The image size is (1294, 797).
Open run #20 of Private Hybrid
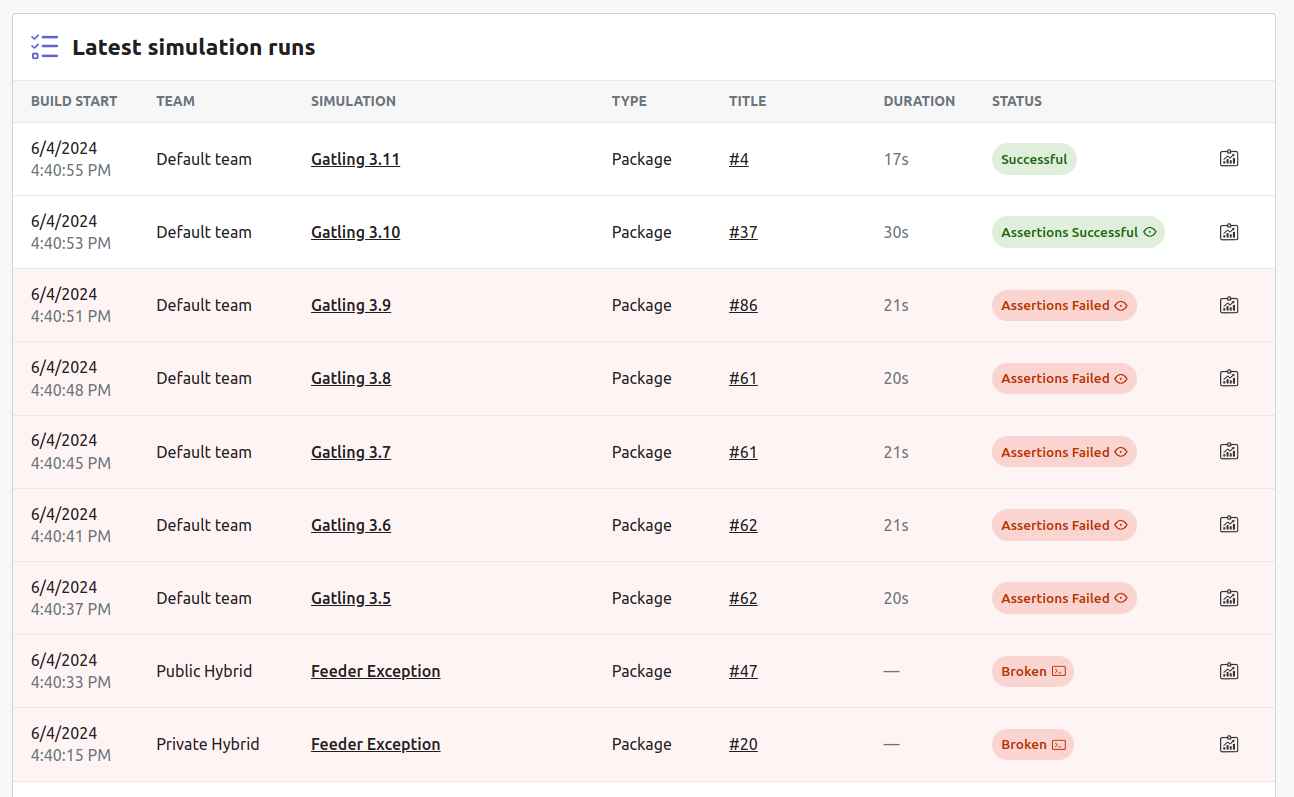[x=743, y=744]
